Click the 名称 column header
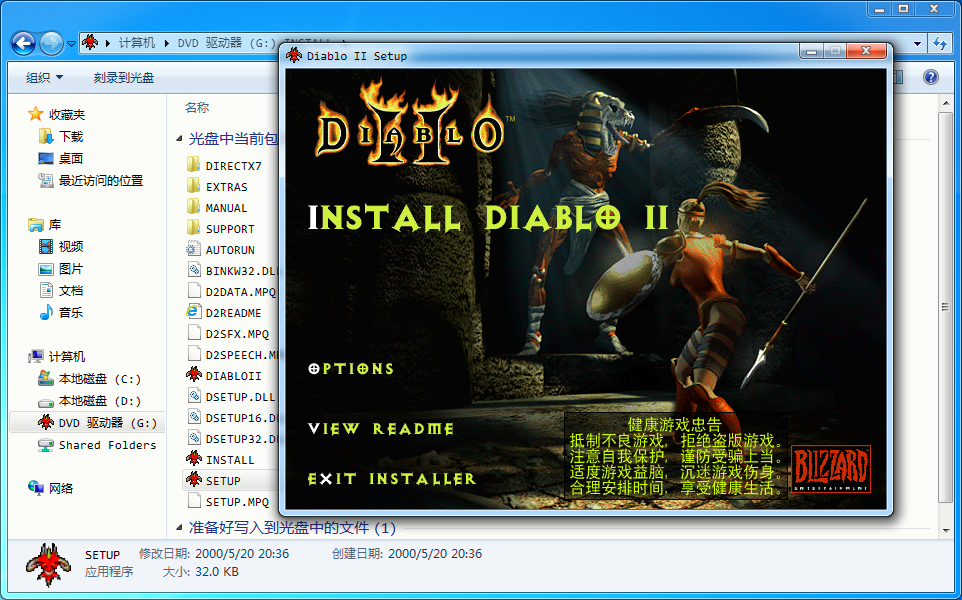 tap(197, 107)
